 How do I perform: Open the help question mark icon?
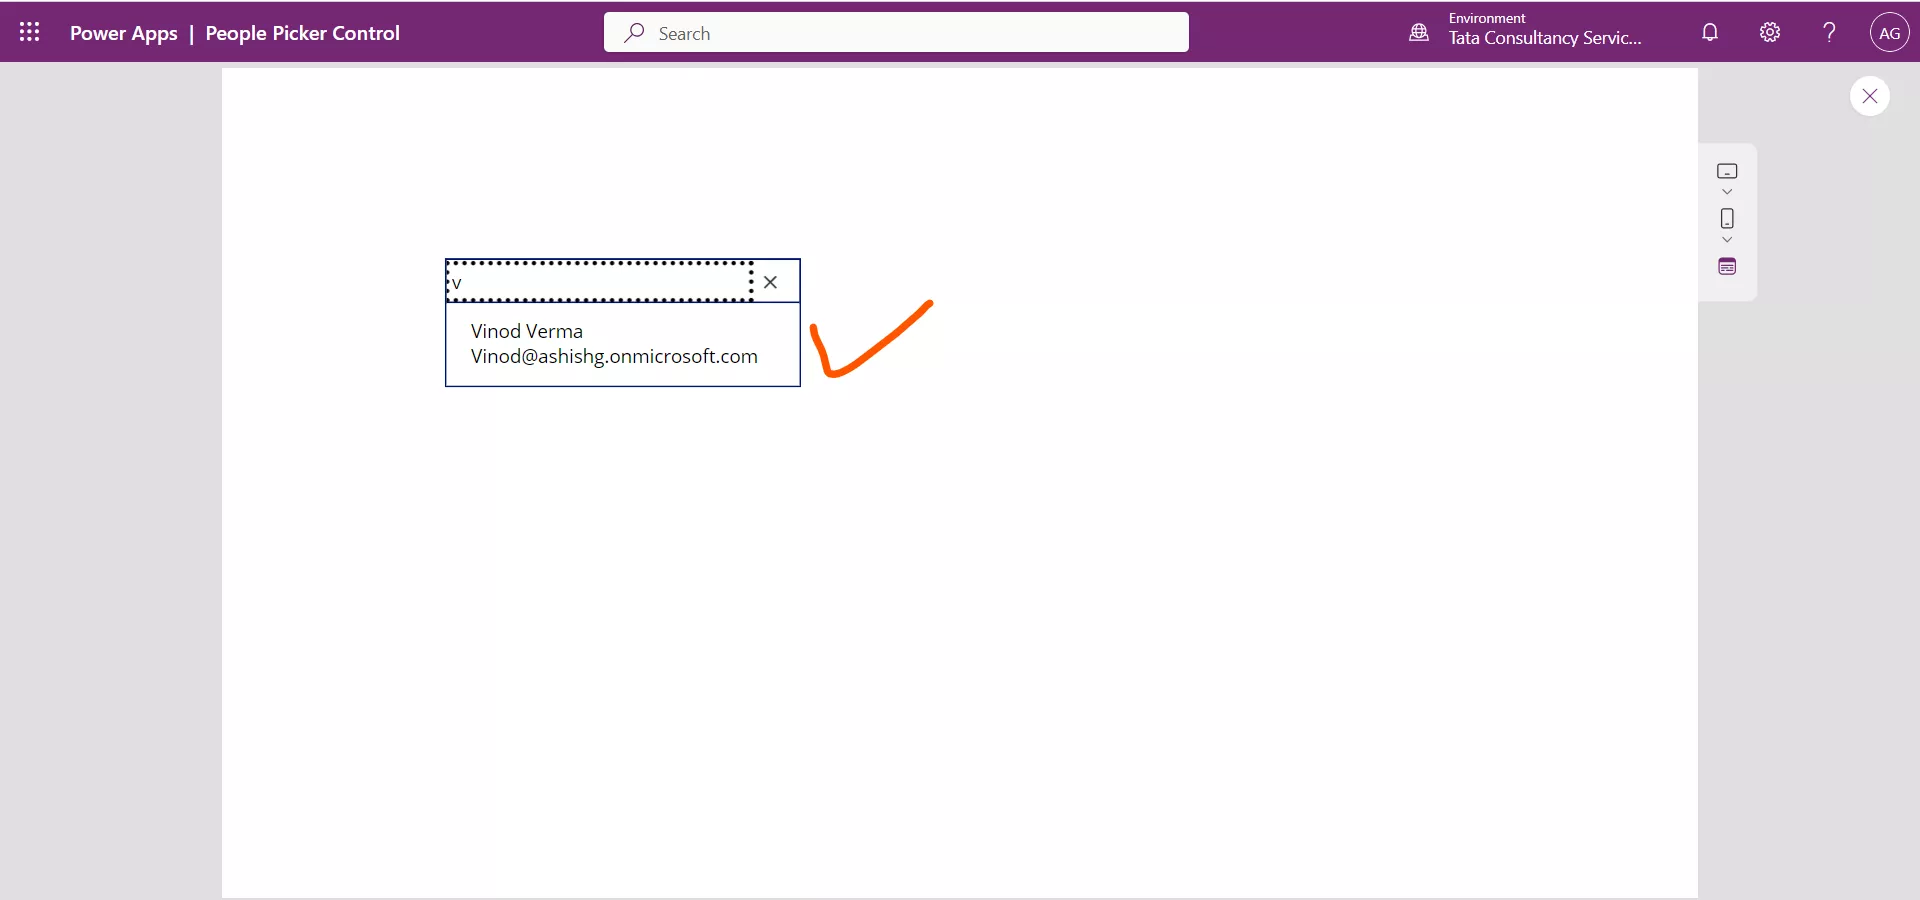point(1828,32)
